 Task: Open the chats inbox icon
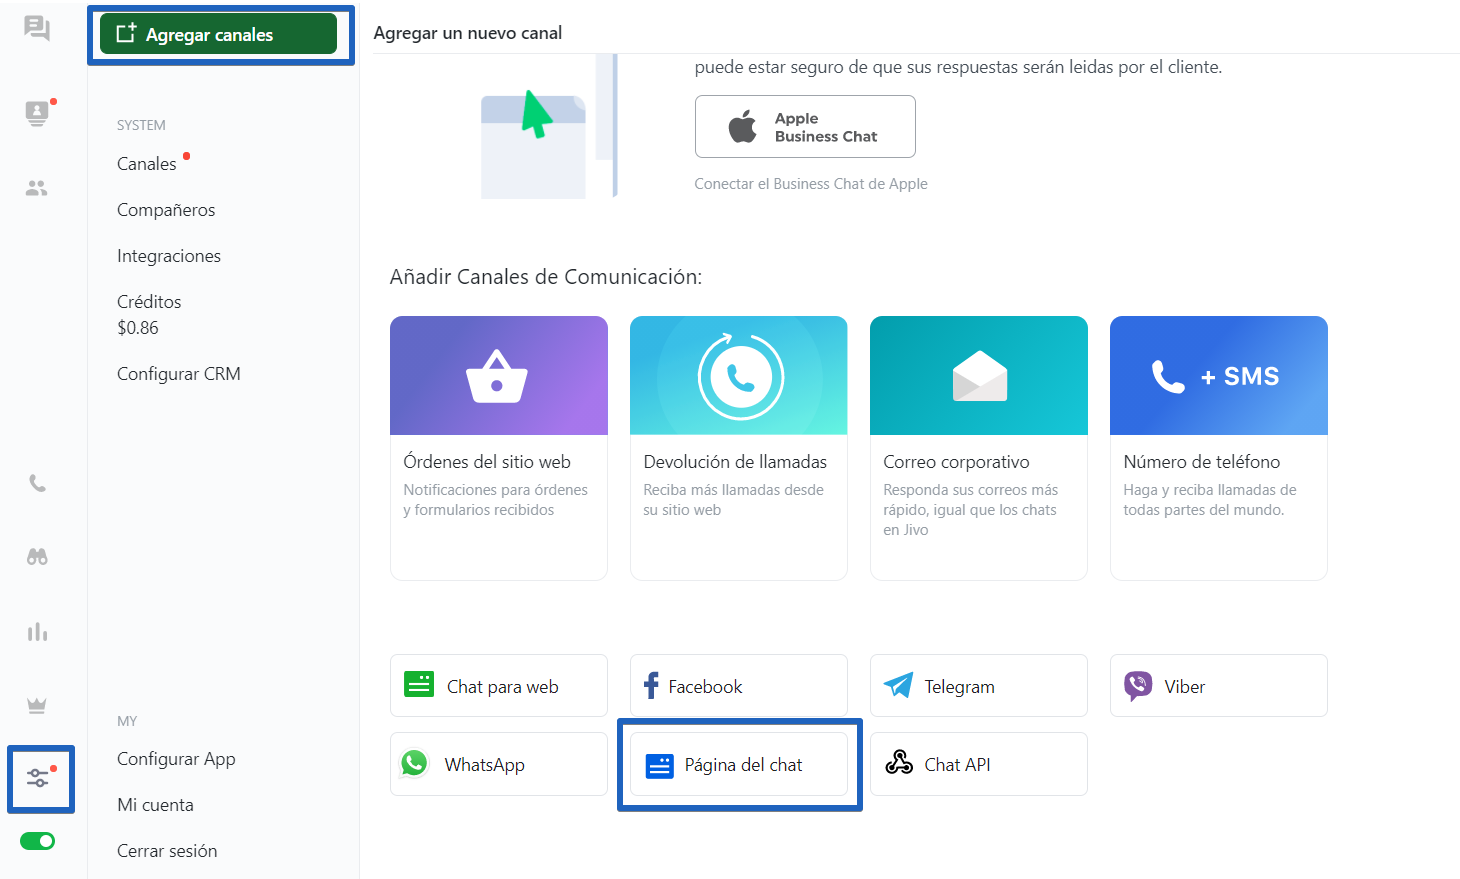point(37,28)
